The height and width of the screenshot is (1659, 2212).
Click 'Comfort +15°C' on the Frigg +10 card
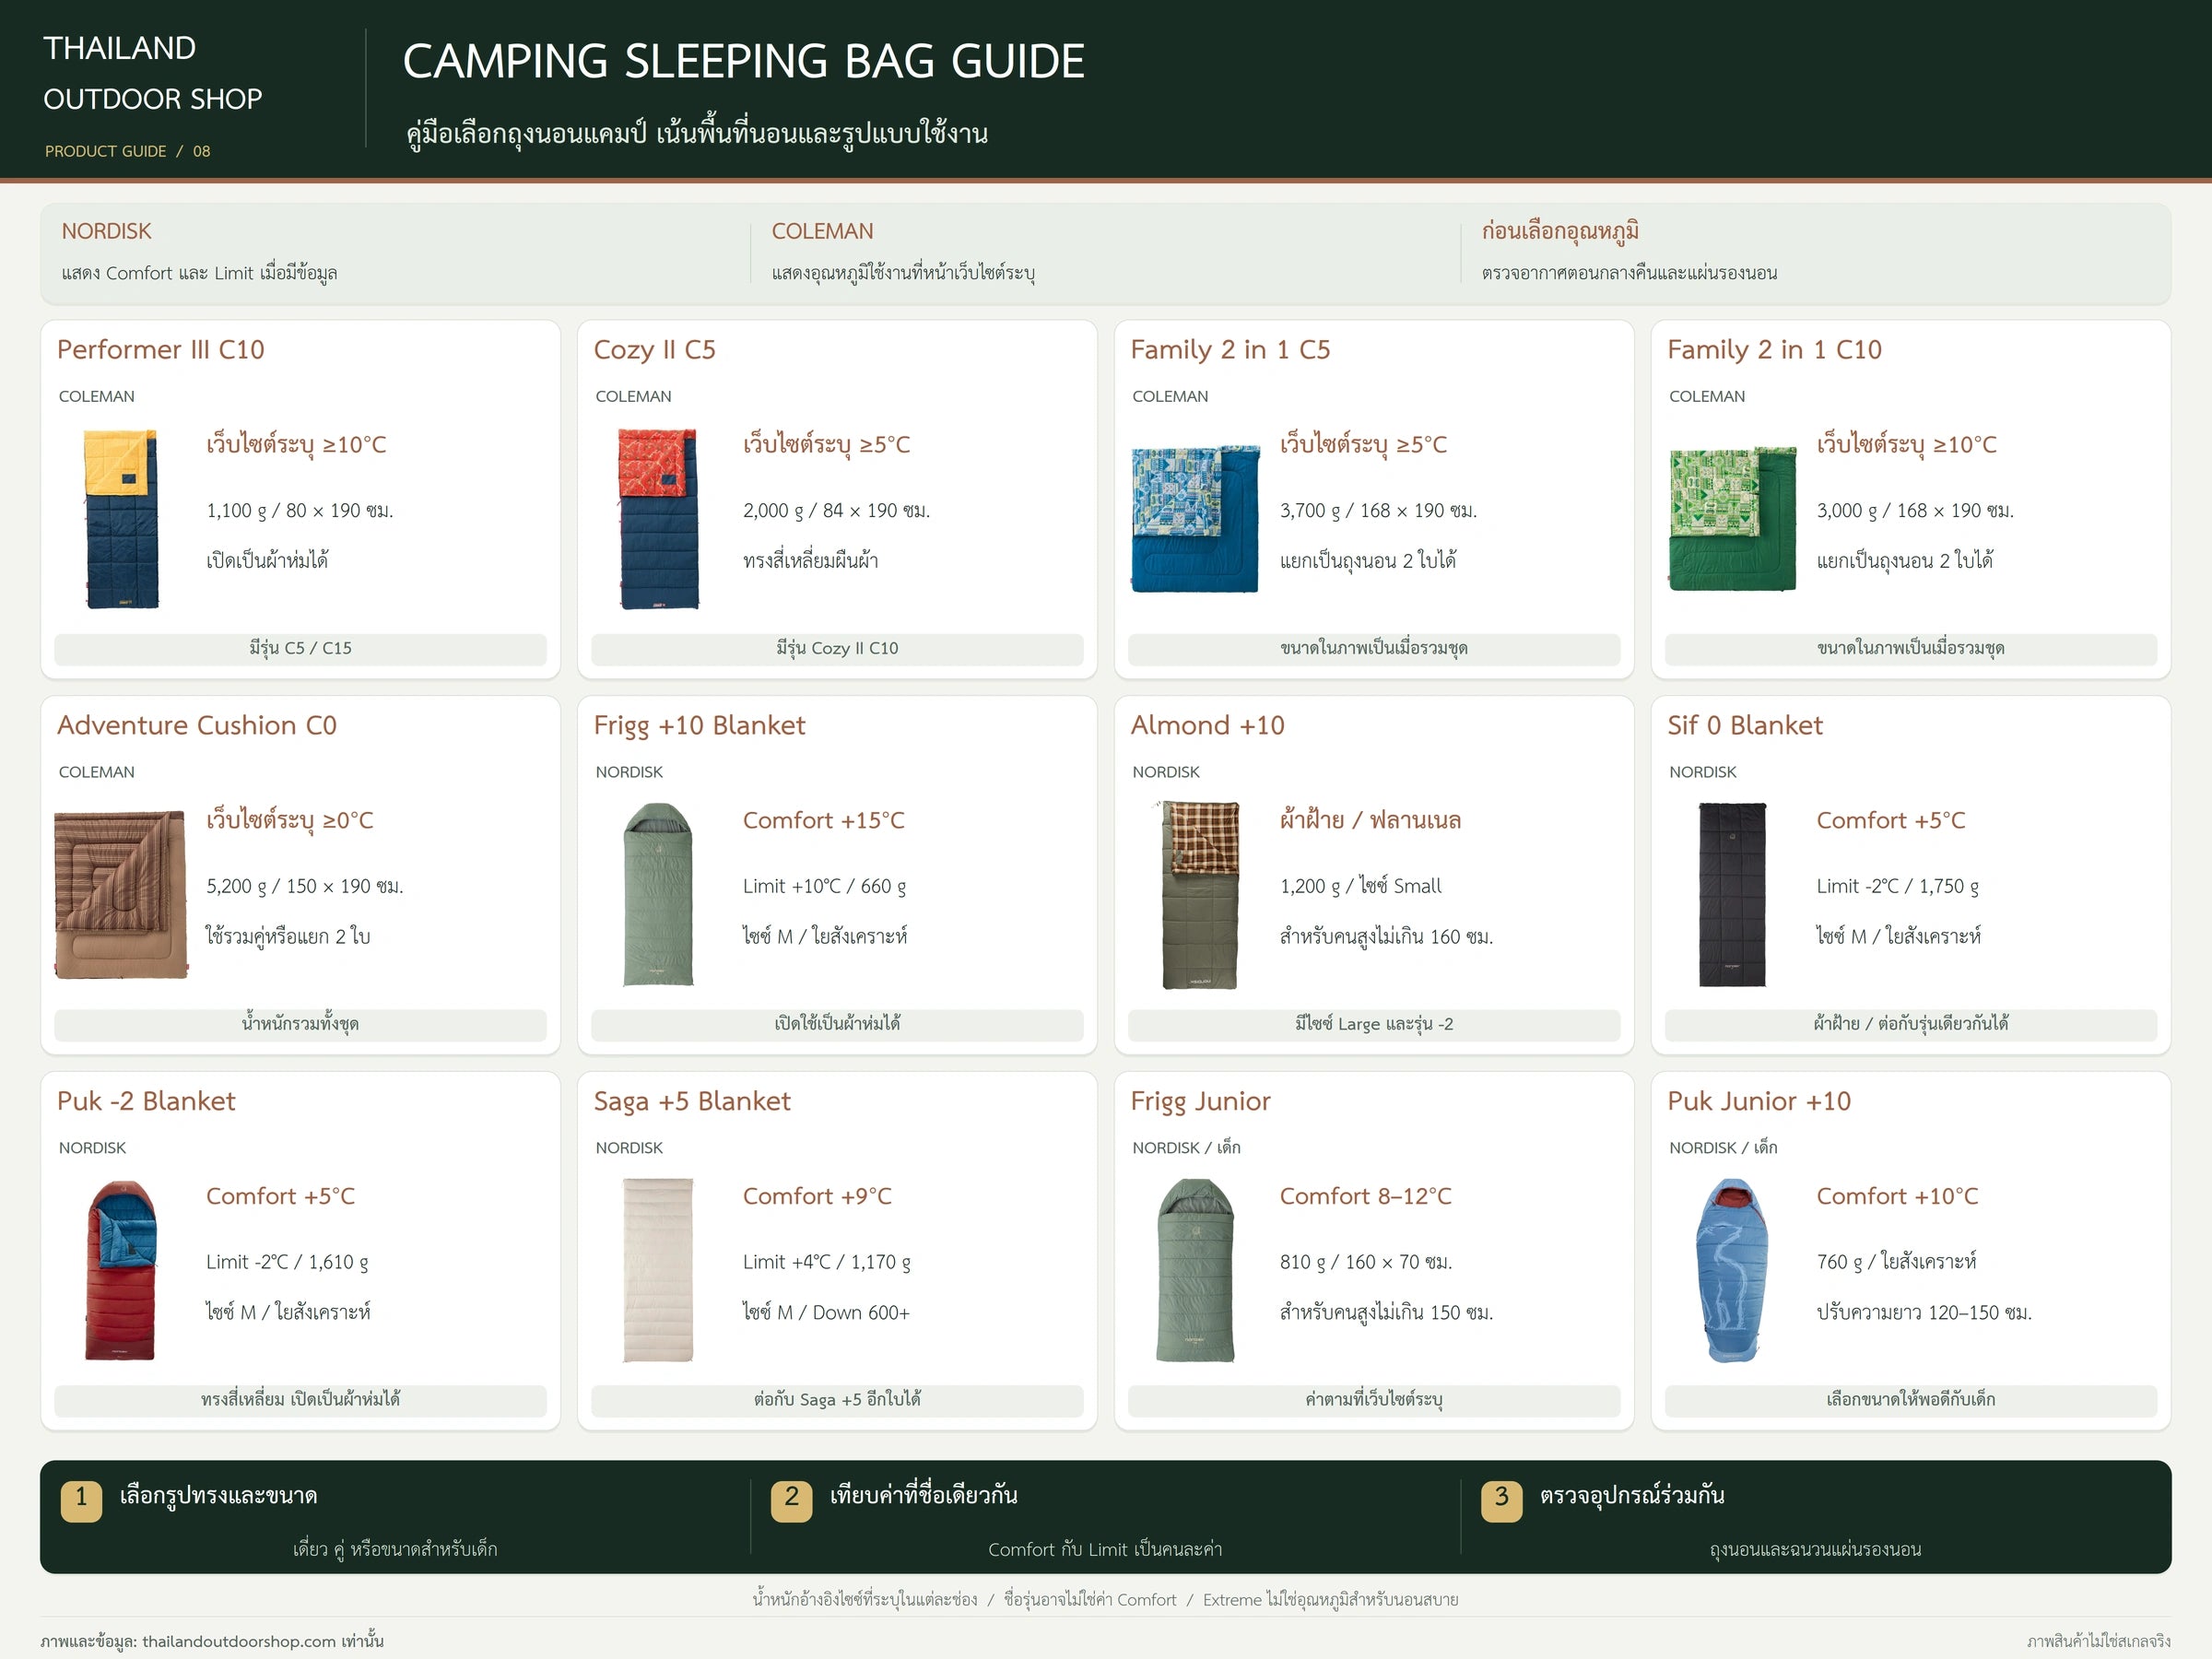click(x=823, y=820)
